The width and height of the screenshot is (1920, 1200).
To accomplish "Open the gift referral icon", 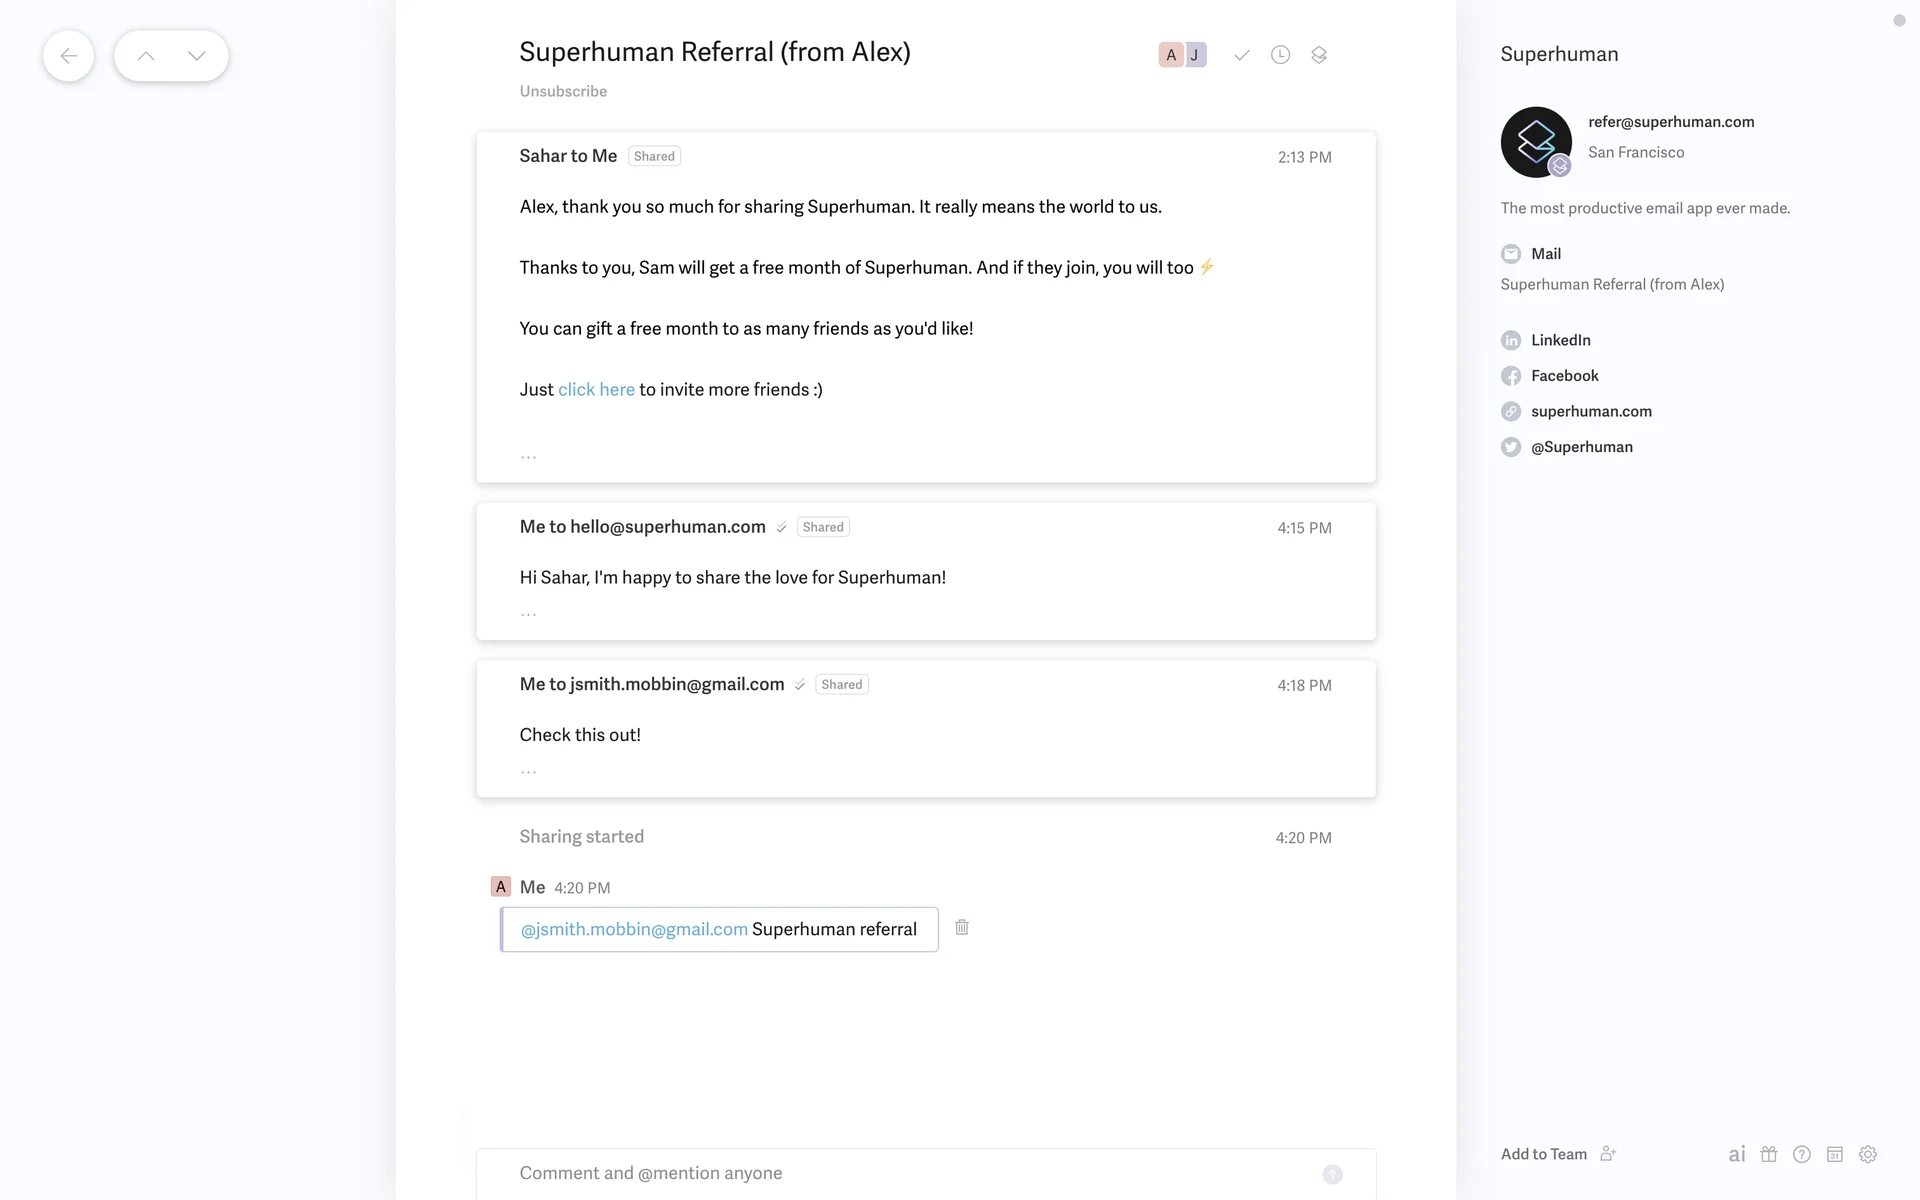I will (x=1769, y=1154).
